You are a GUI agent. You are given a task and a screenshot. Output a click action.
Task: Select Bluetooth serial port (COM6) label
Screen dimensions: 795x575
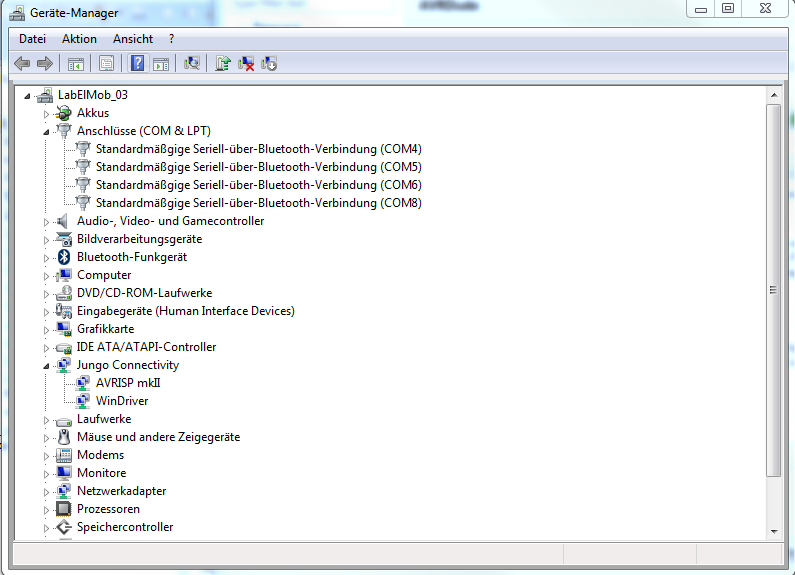pyautogui.click(x=259, y=185)
